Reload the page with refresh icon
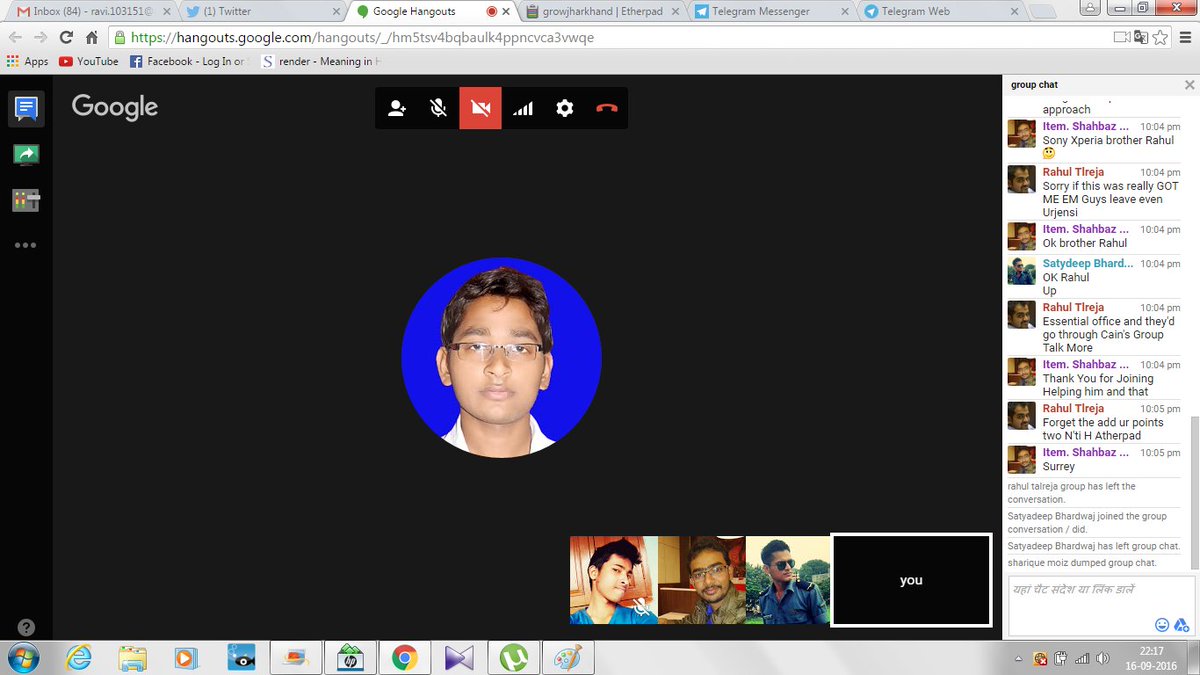Viewport: 1200px width, 675px height. [67, 38]
